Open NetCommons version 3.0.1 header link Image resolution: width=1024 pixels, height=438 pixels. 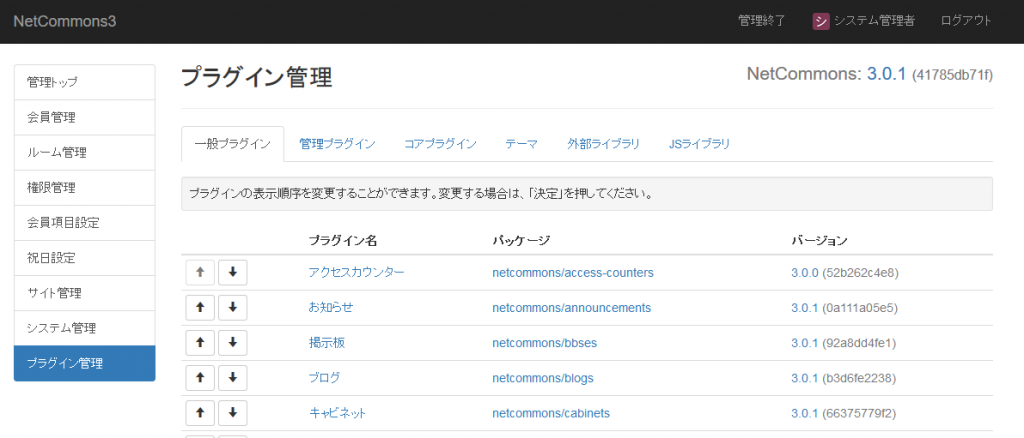point(886,74)
